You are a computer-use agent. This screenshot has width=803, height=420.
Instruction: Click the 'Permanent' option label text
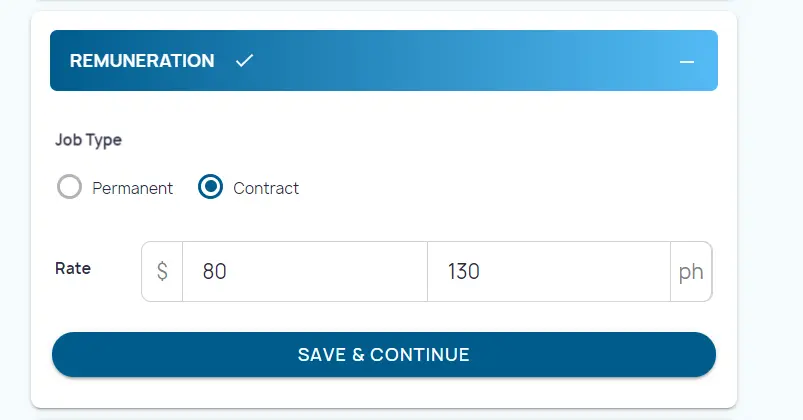click(x=132, y=188)
